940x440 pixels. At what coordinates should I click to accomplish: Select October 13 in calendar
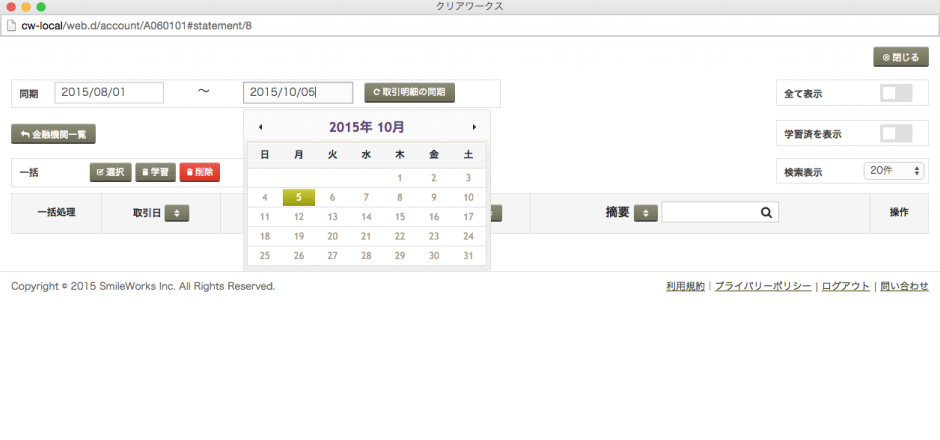[x=333, y=217]
